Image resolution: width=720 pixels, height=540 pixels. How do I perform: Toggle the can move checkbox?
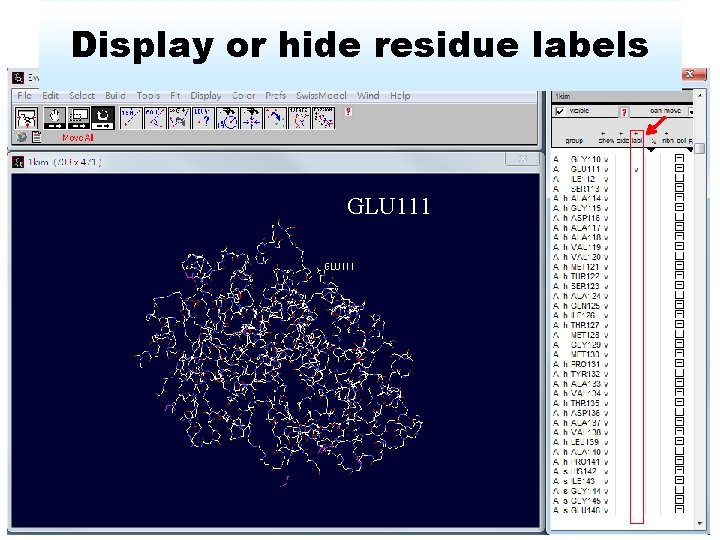pos(691,111)
